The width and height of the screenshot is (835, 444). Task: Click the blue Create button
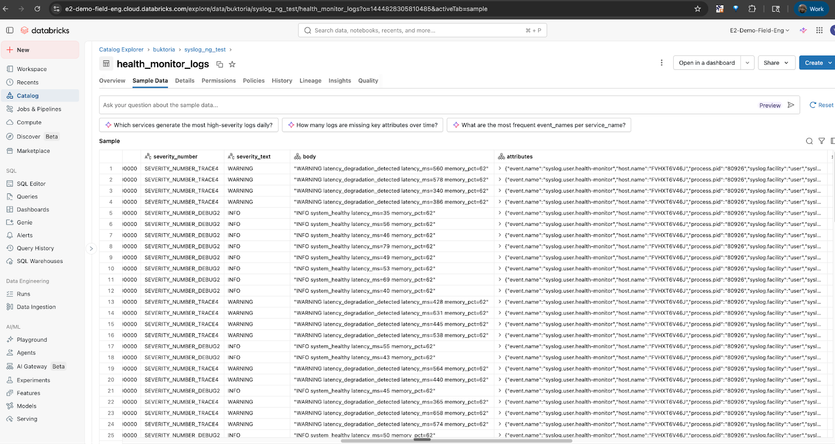click(x=813, y=62)
